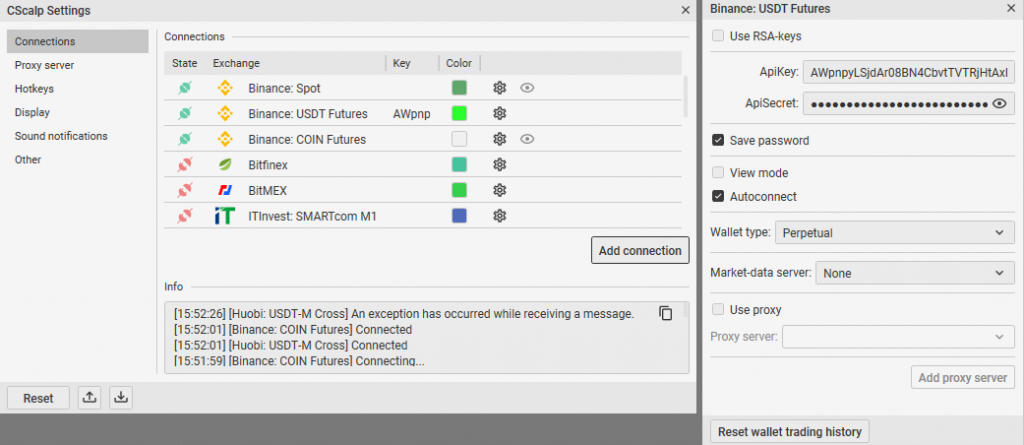This screenshot has width=1024, height=445.
Task: Open gear settings for ITInvest: SMARTcom M1
Action: click(500, 216)
